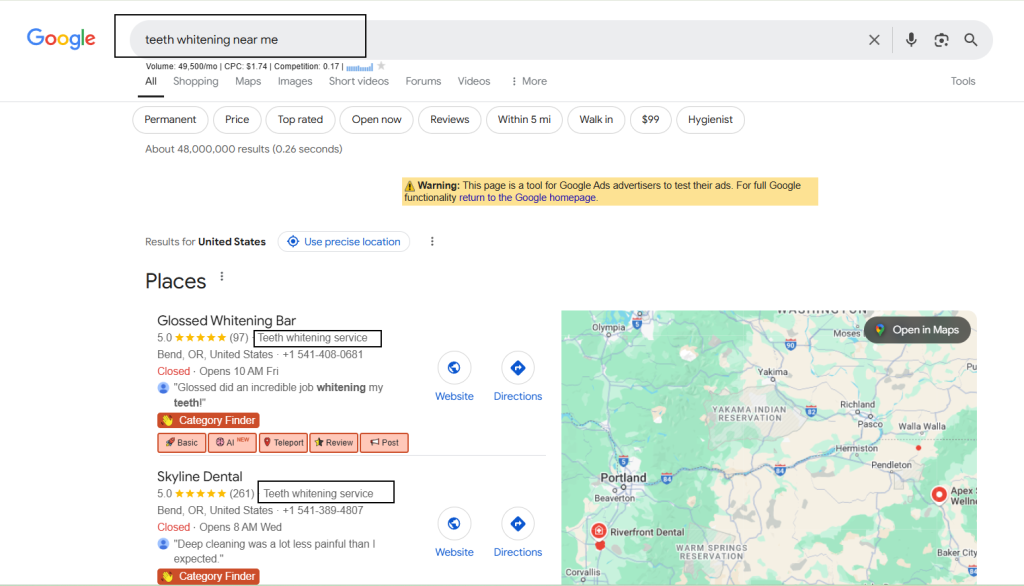
Task: Open the three-dot menu next to Places heading
Action: pos(222,276)
